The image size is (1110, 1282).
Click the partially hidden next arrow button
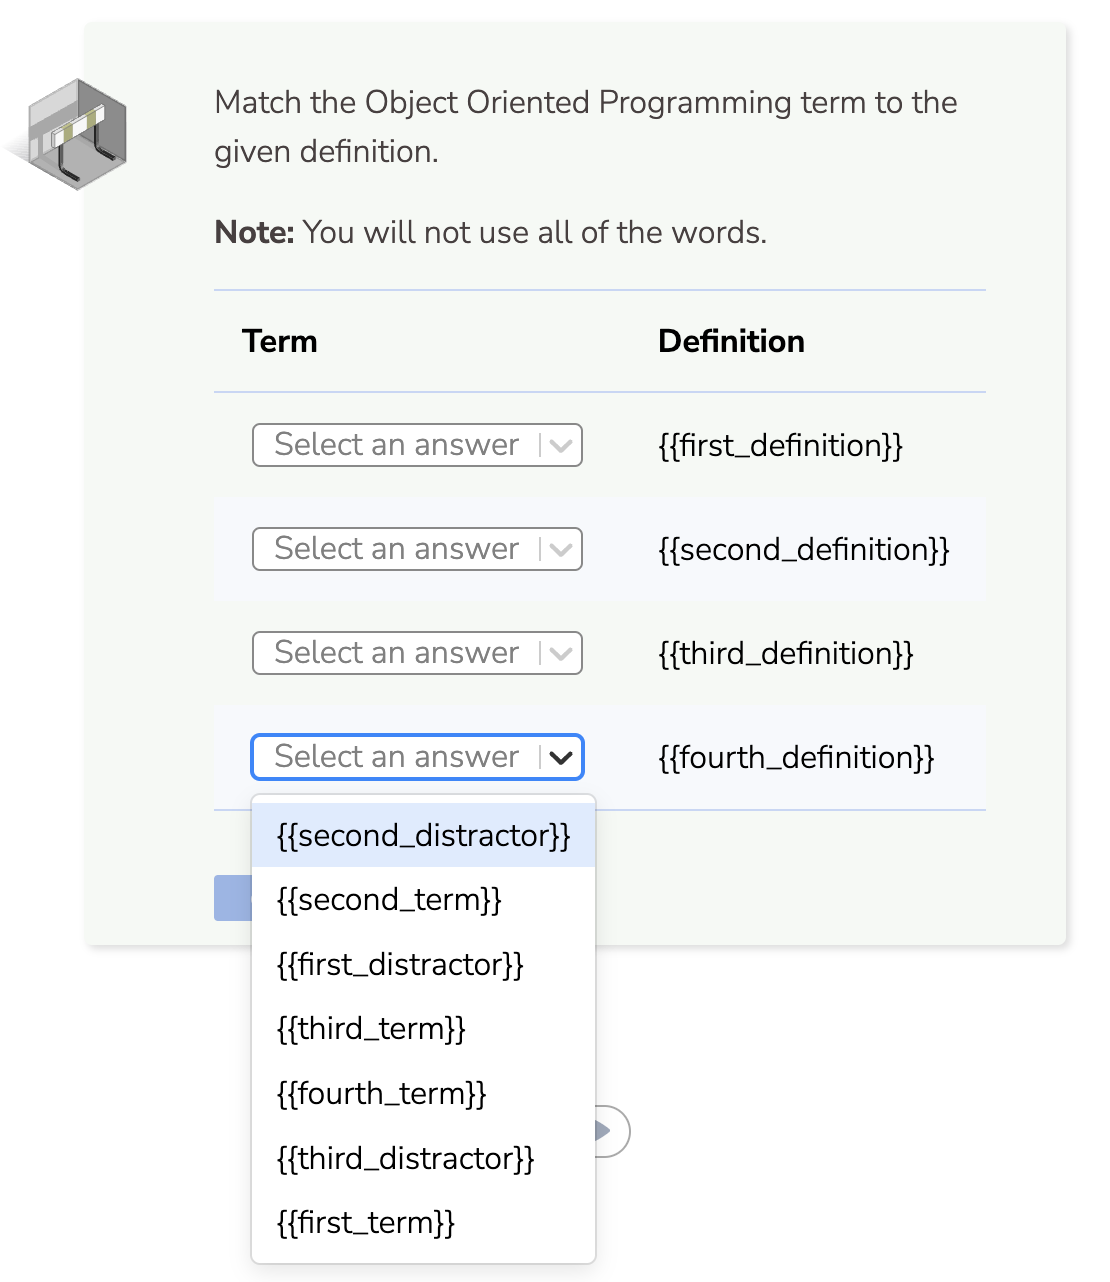click(x=613, y=1131)
